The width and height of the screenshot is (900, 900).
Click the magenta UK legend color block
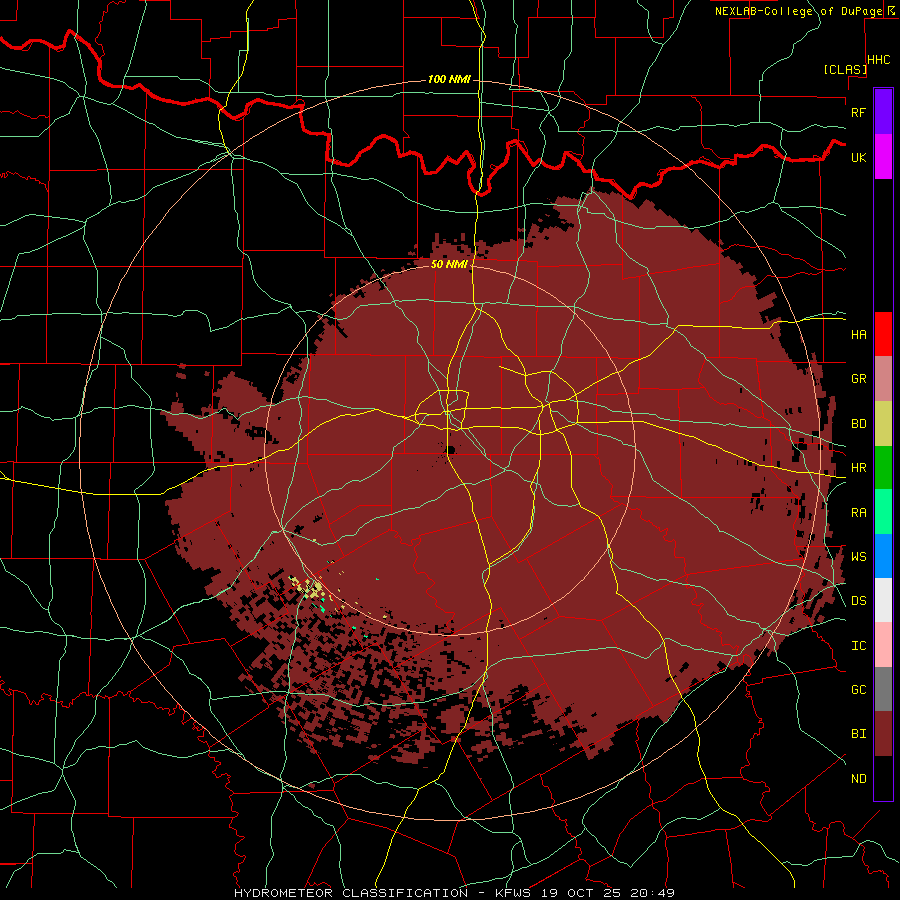pyautogui.click(x=883, y=157)
